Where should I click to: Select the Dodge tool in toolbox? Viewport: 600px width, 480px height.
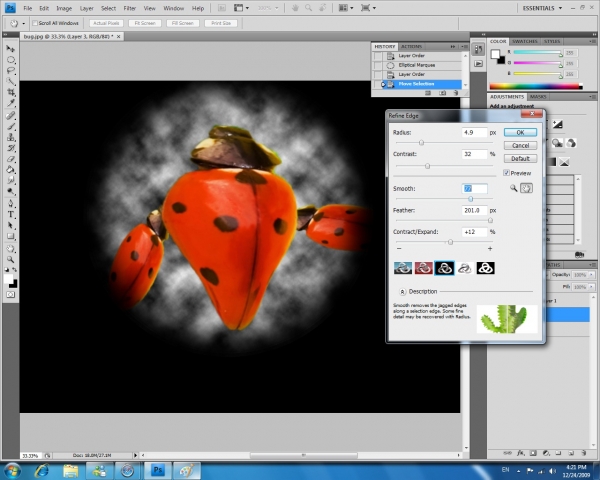coord(11,191)
